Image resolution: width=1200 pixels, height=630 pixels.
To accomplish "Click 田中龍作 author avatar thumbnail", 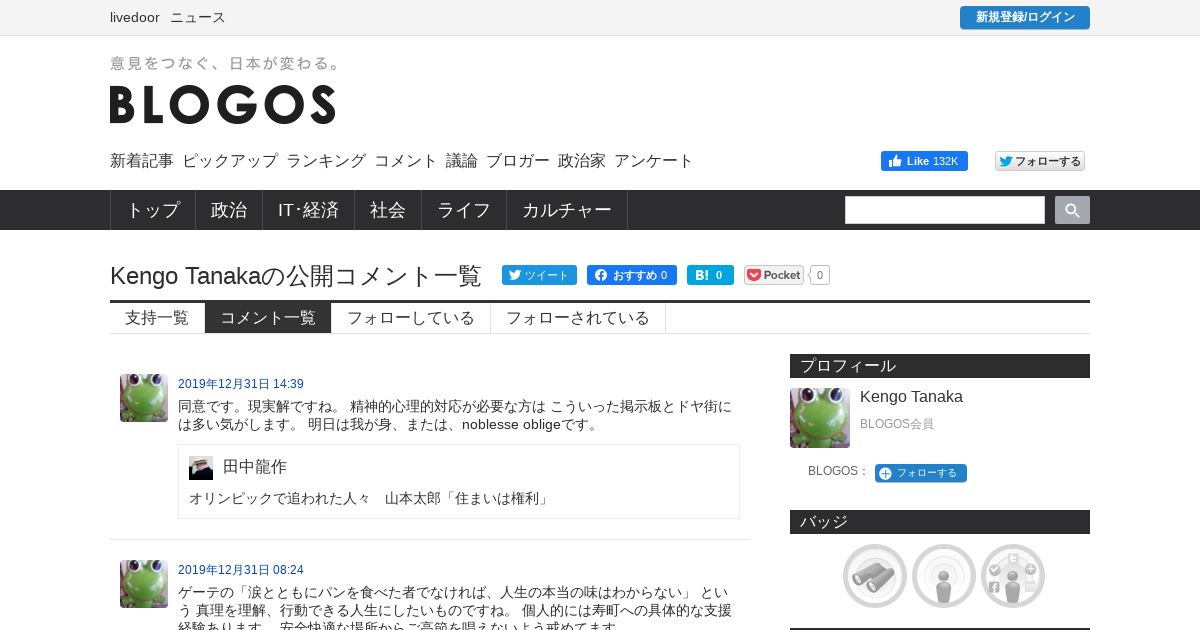I will (201, 468).
